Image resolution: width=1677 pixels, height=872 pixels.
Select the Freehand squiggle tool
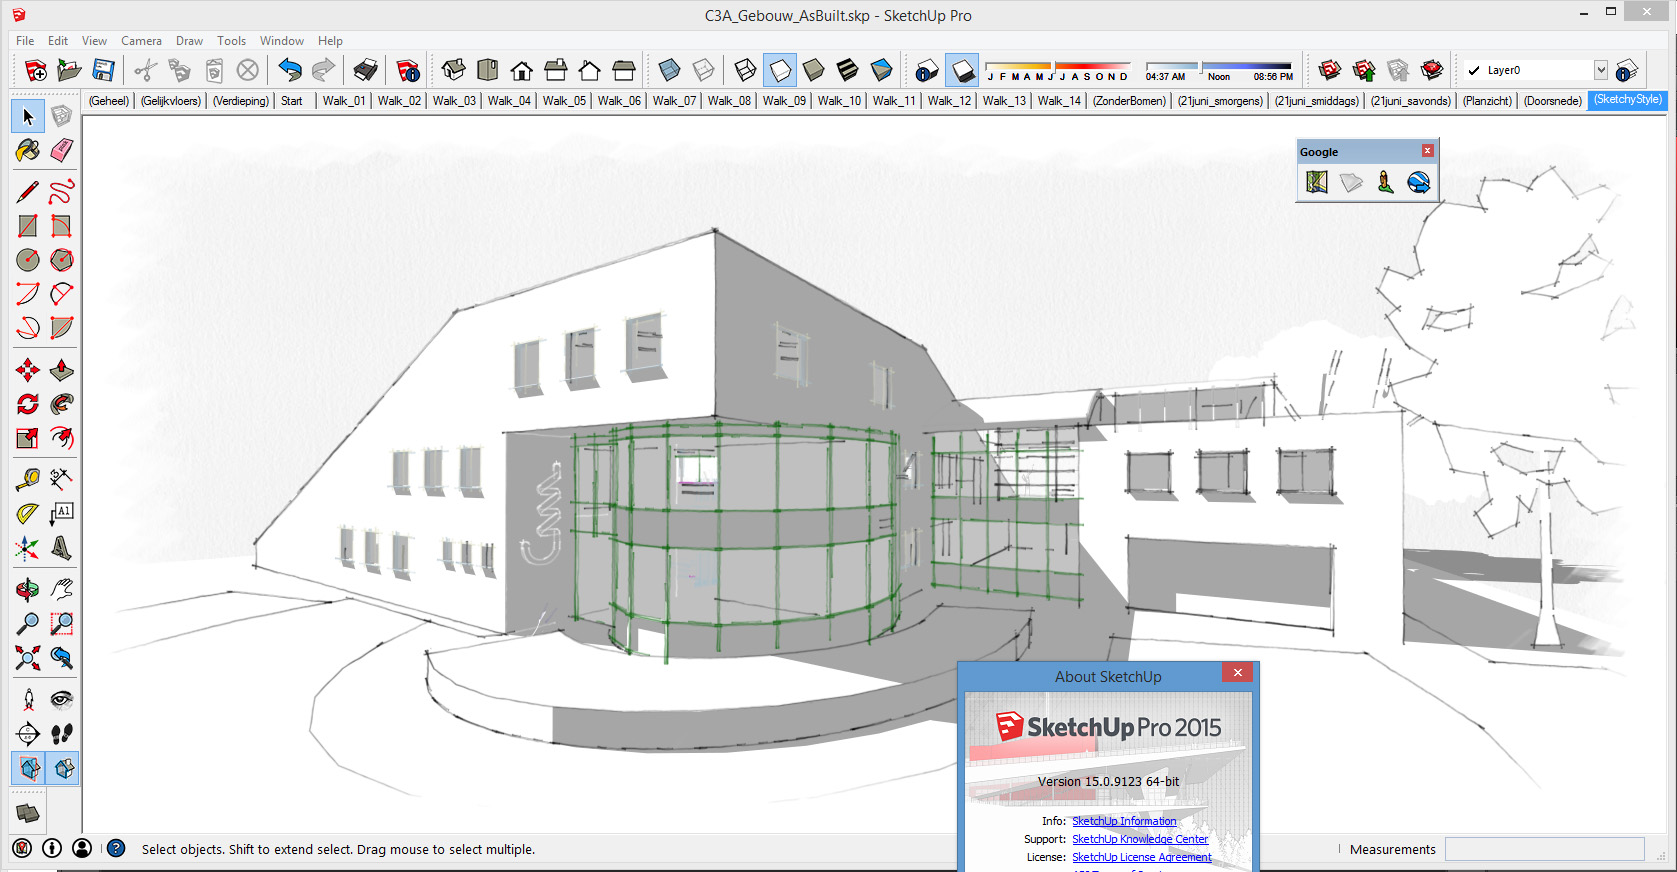pos(62,192)
